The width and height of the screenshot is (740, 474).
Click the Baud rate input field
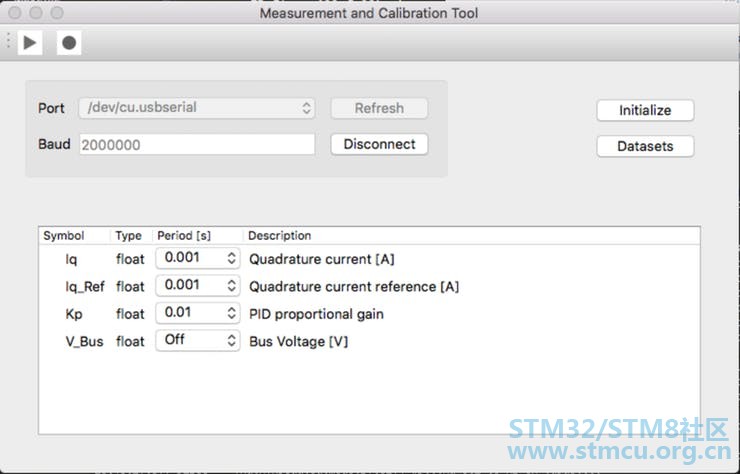coord(197,144)
